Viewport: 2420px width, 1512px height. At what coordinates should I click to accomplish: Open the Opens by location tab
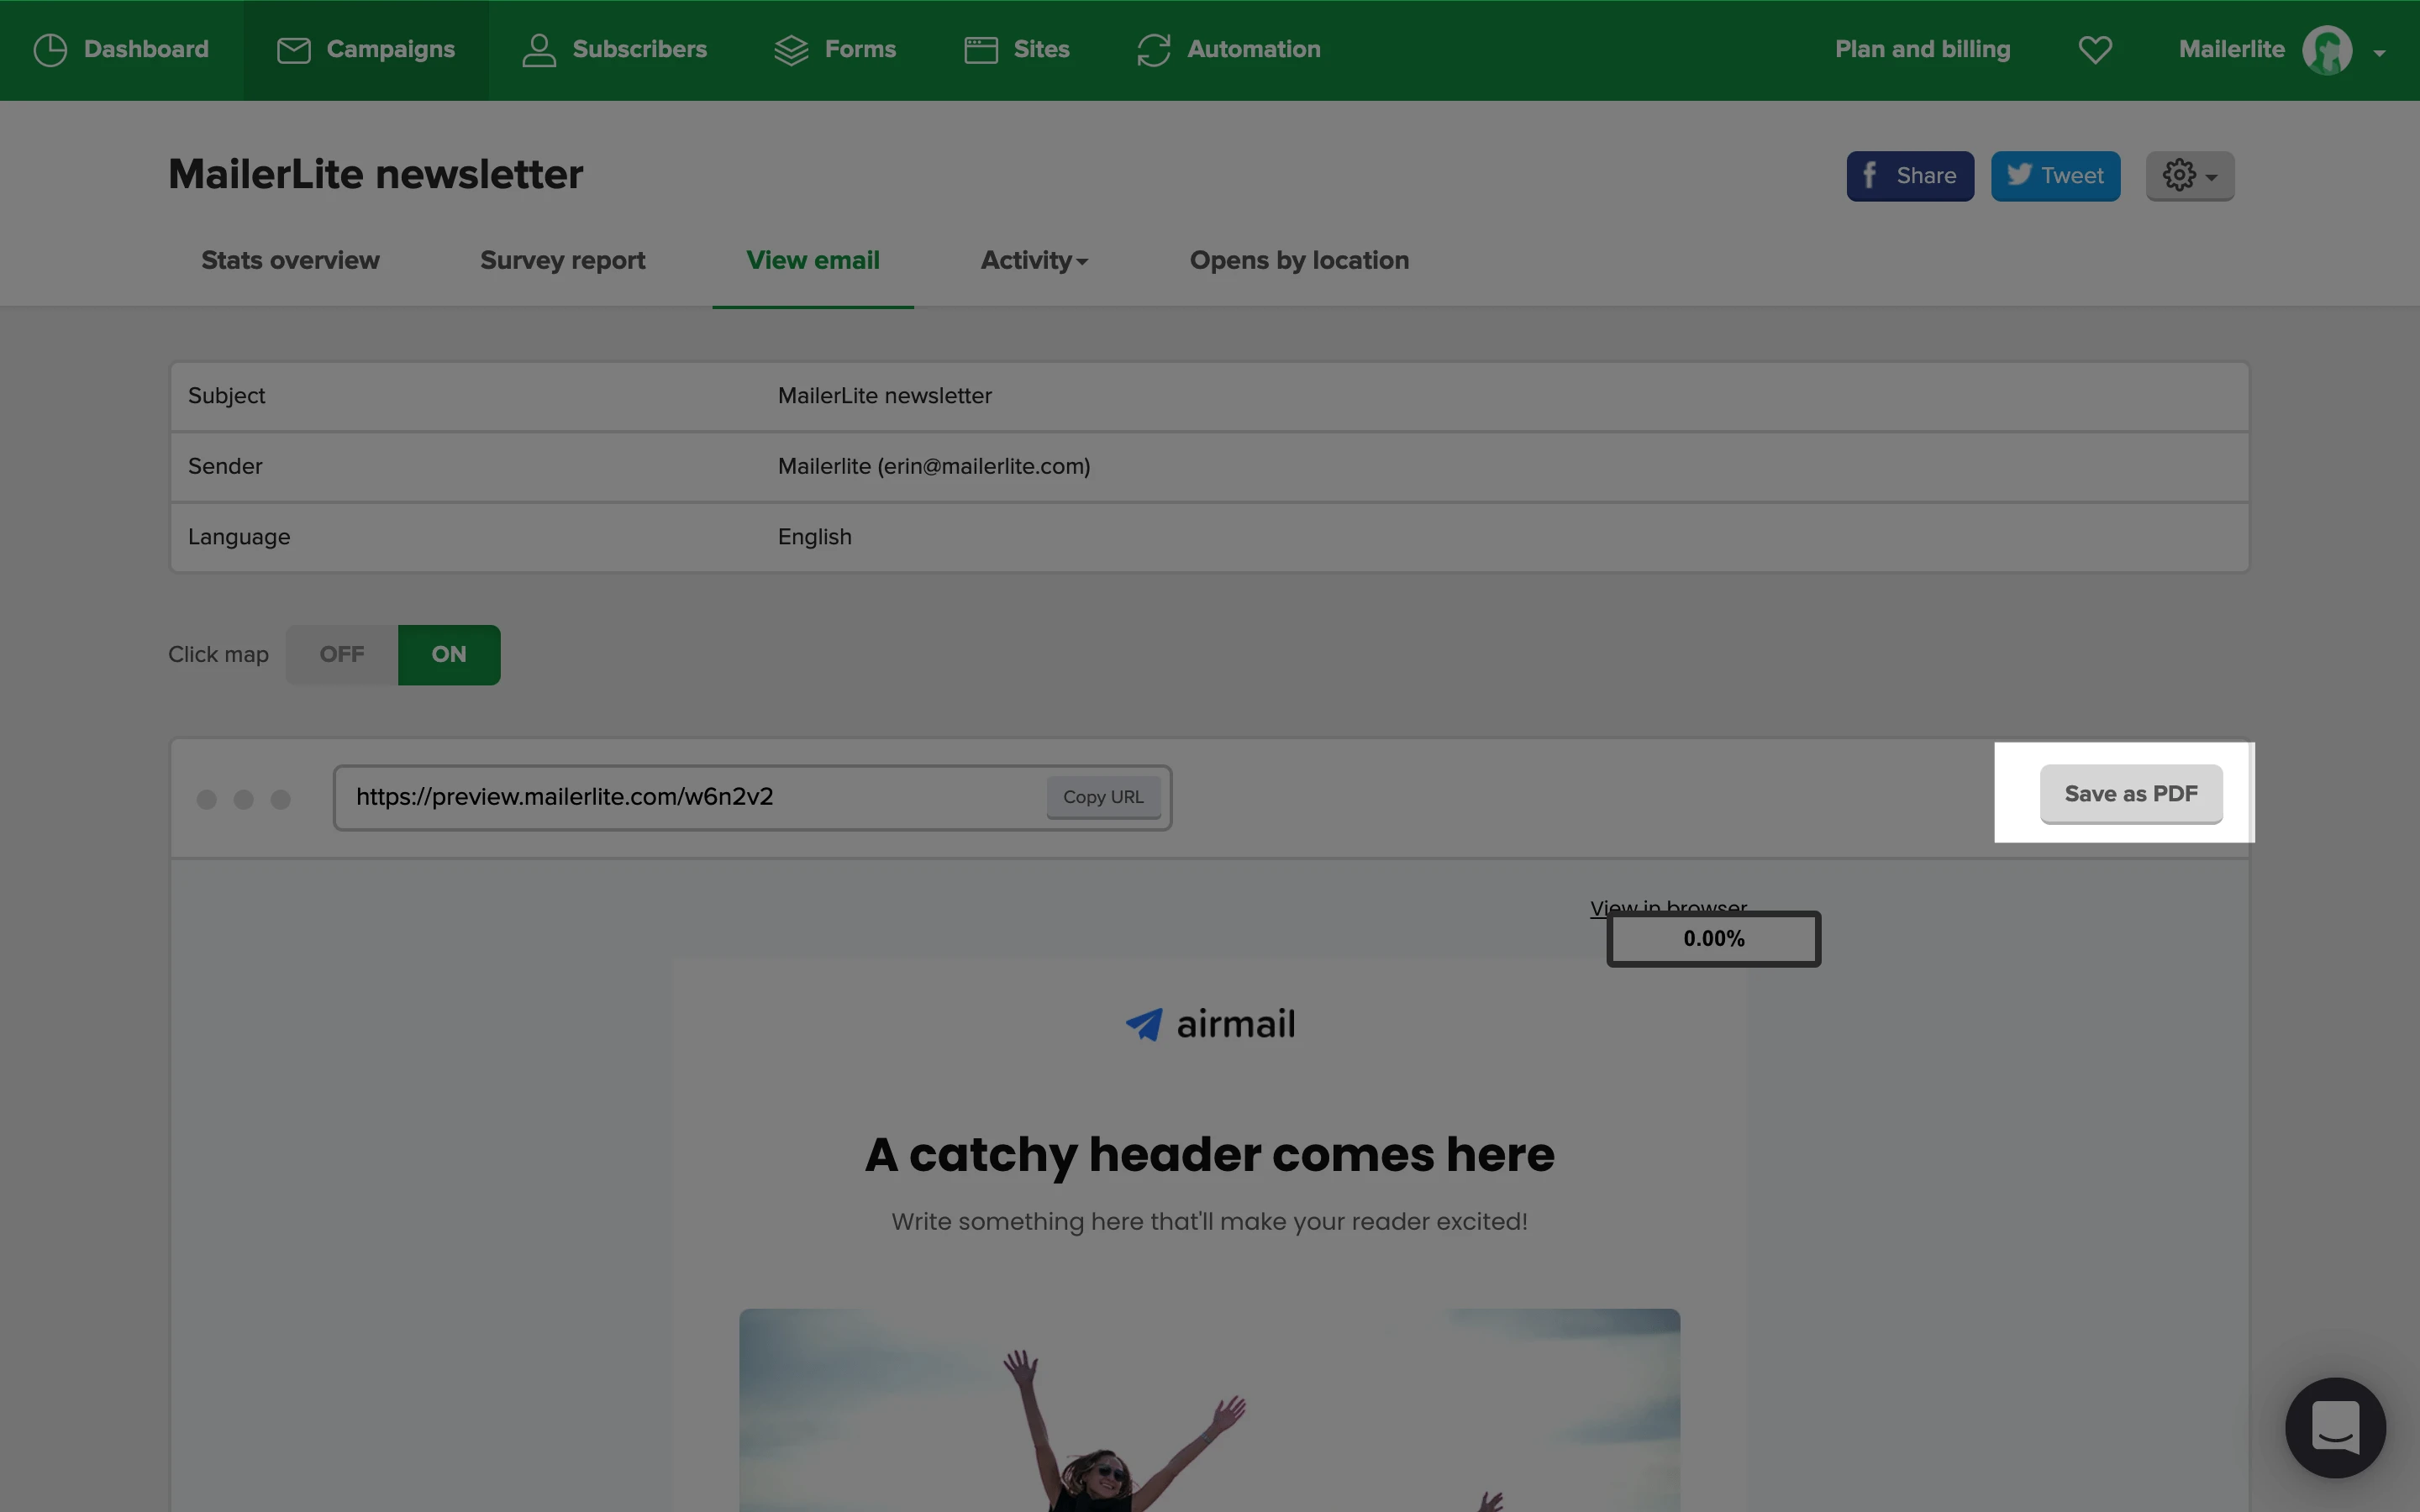(x=1299, y=261)
